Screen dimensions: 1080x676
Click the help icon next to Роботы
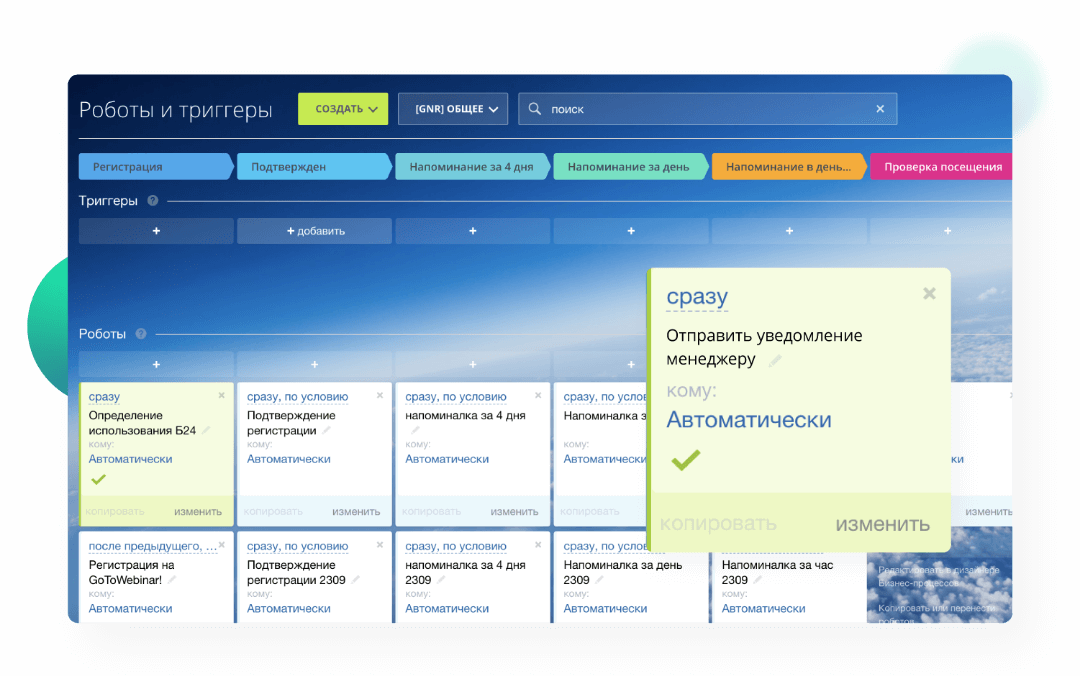(x=141, y=334)
